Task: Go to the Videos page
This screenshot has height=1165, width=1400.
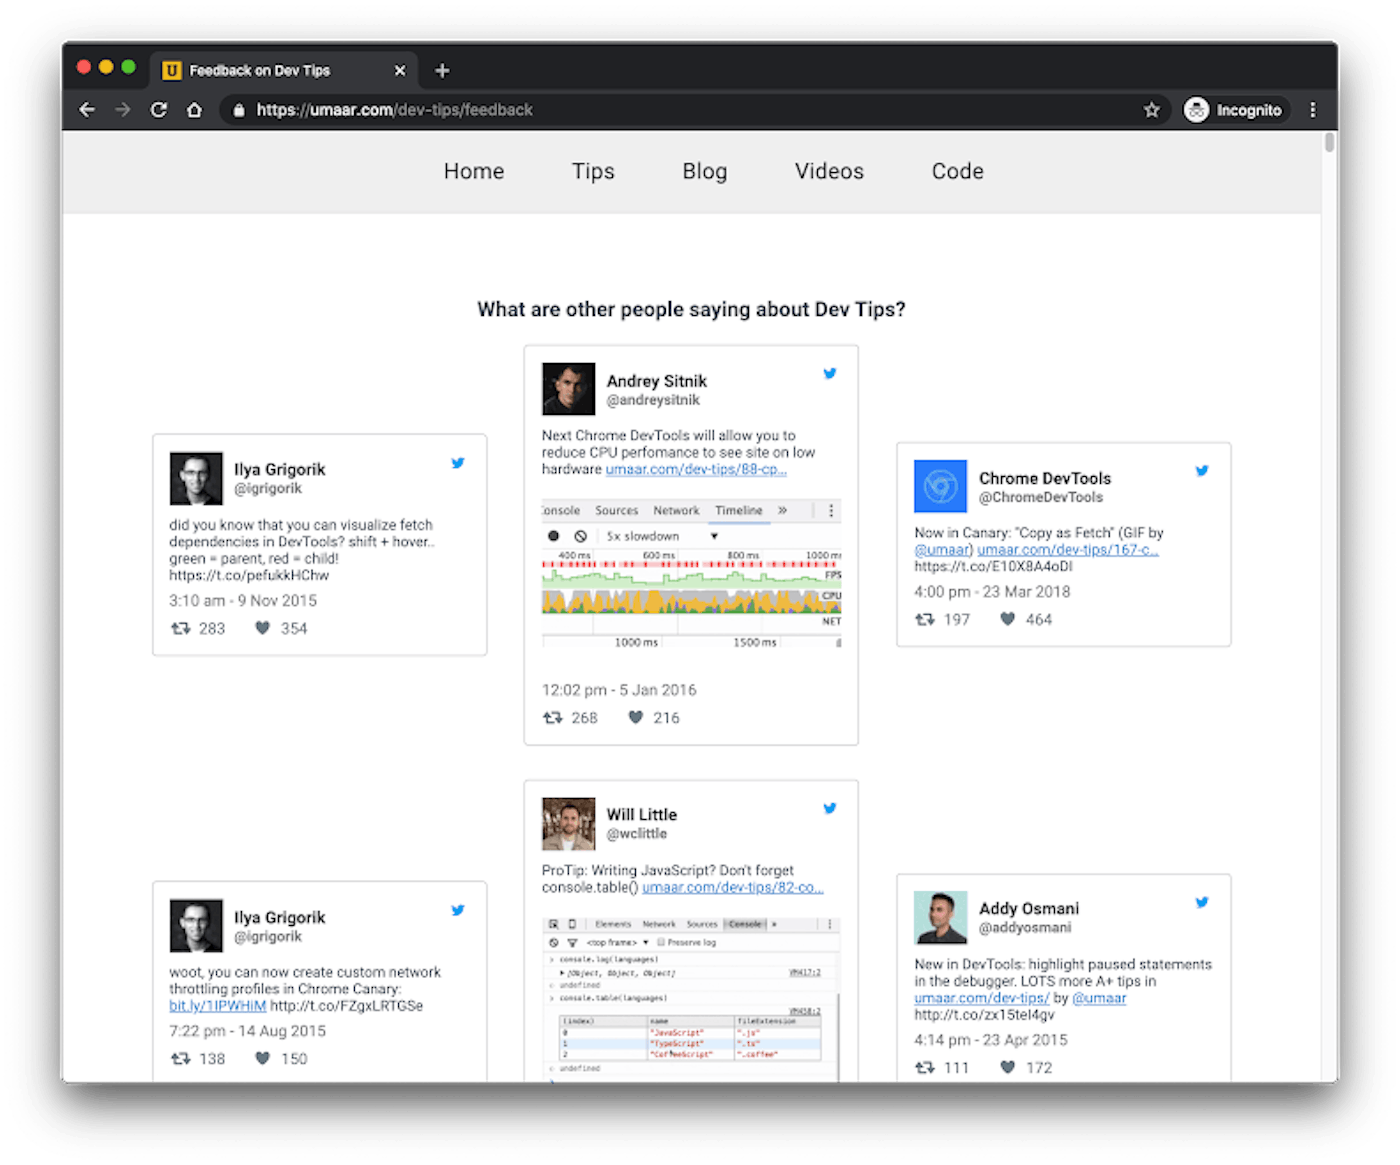Action: coord(829,171)
